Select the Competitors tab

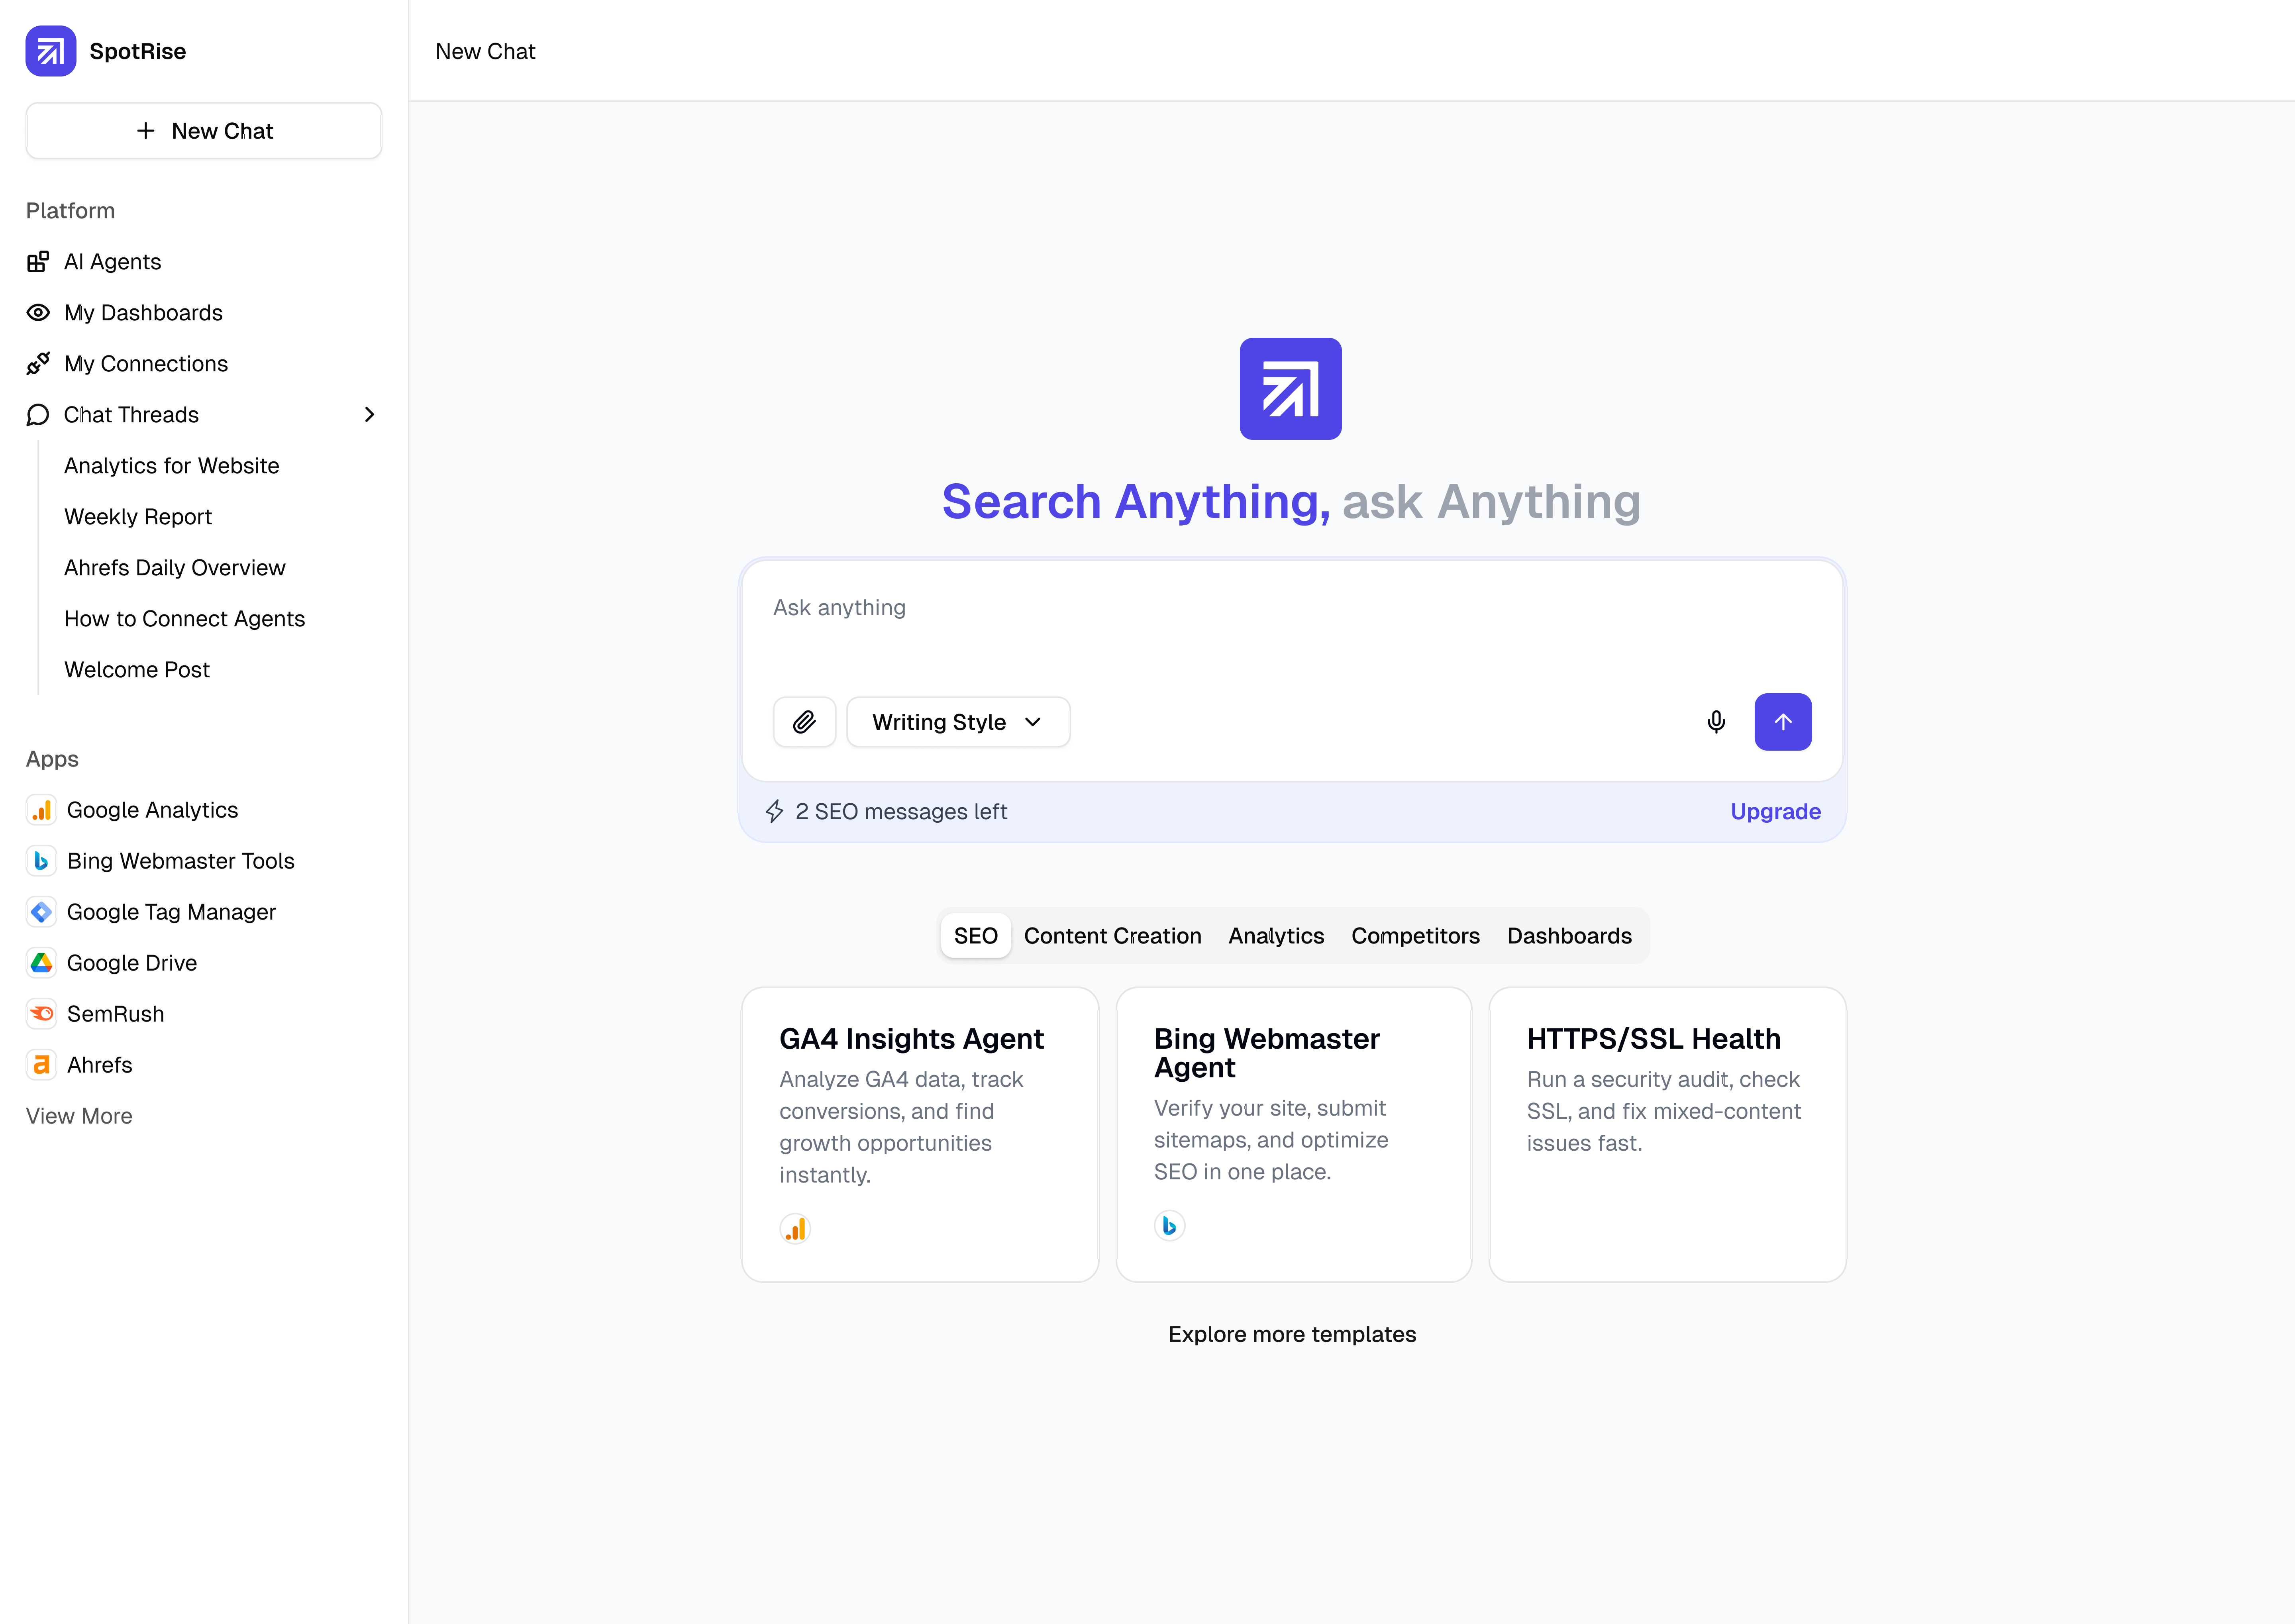point(1415,936)
